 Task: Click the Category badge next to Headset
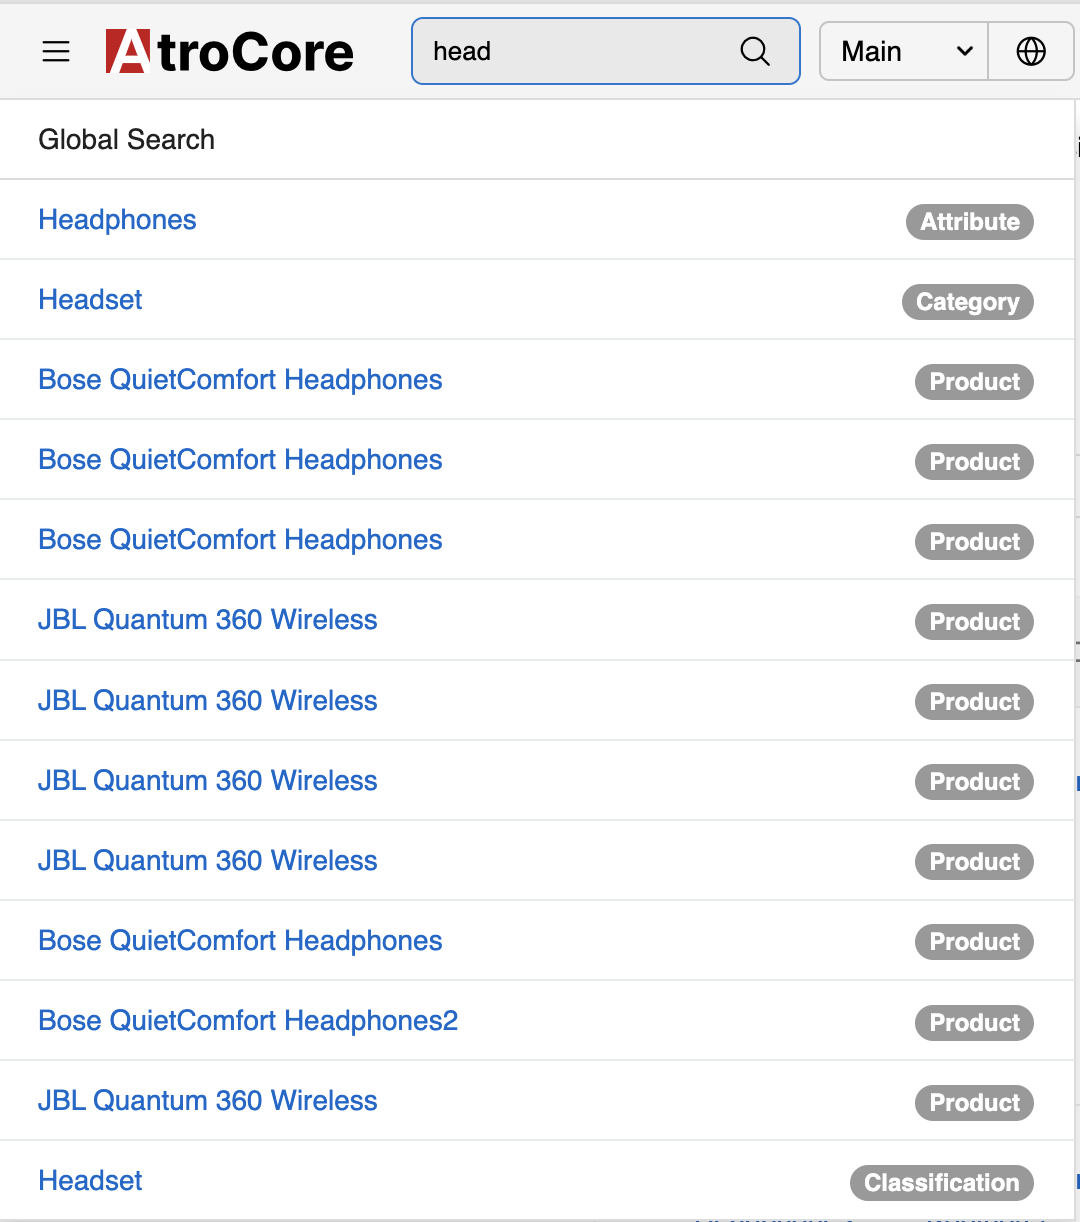pyautogui.click(x=967, y=302)
